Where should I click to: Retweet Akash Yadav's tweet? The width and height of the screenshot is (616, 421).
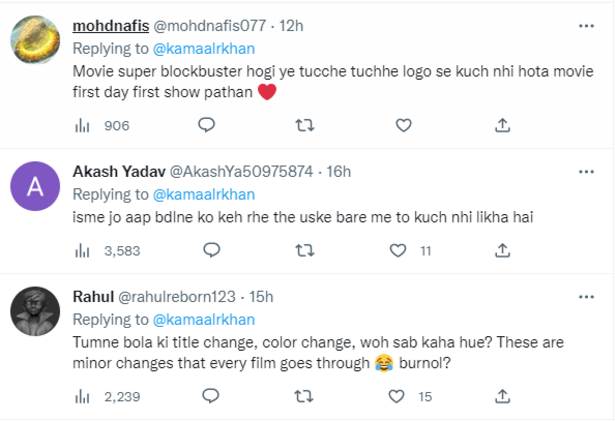point(304,250)
